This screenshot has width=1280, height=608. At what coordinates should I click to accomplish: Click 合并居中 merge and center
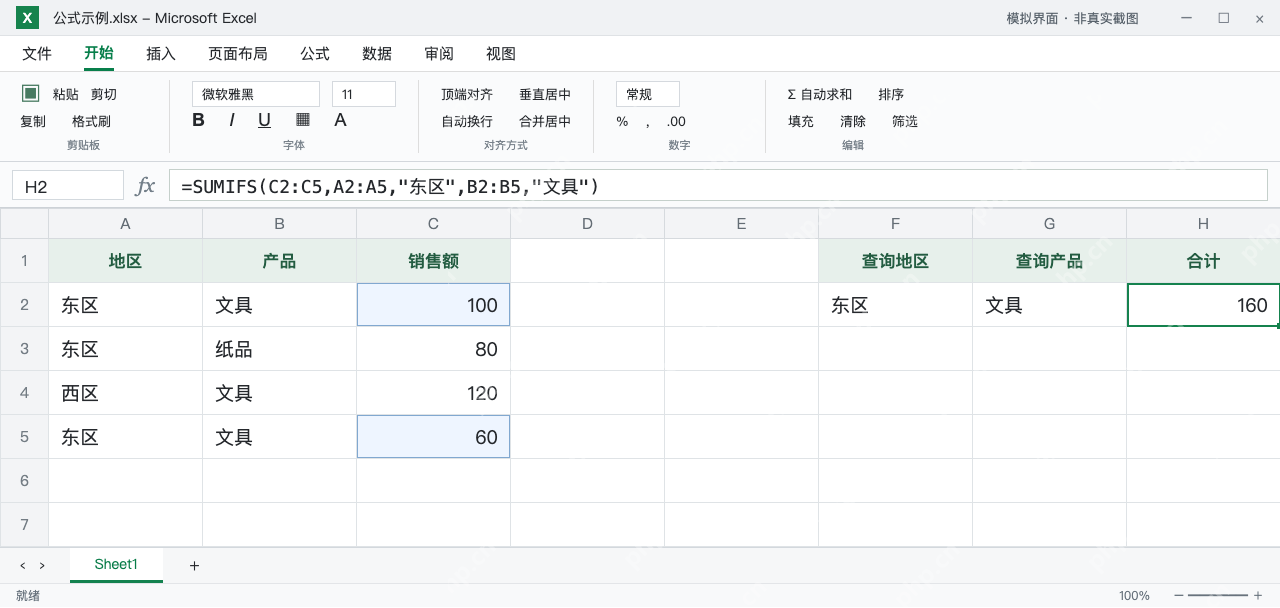click(545, 121)
